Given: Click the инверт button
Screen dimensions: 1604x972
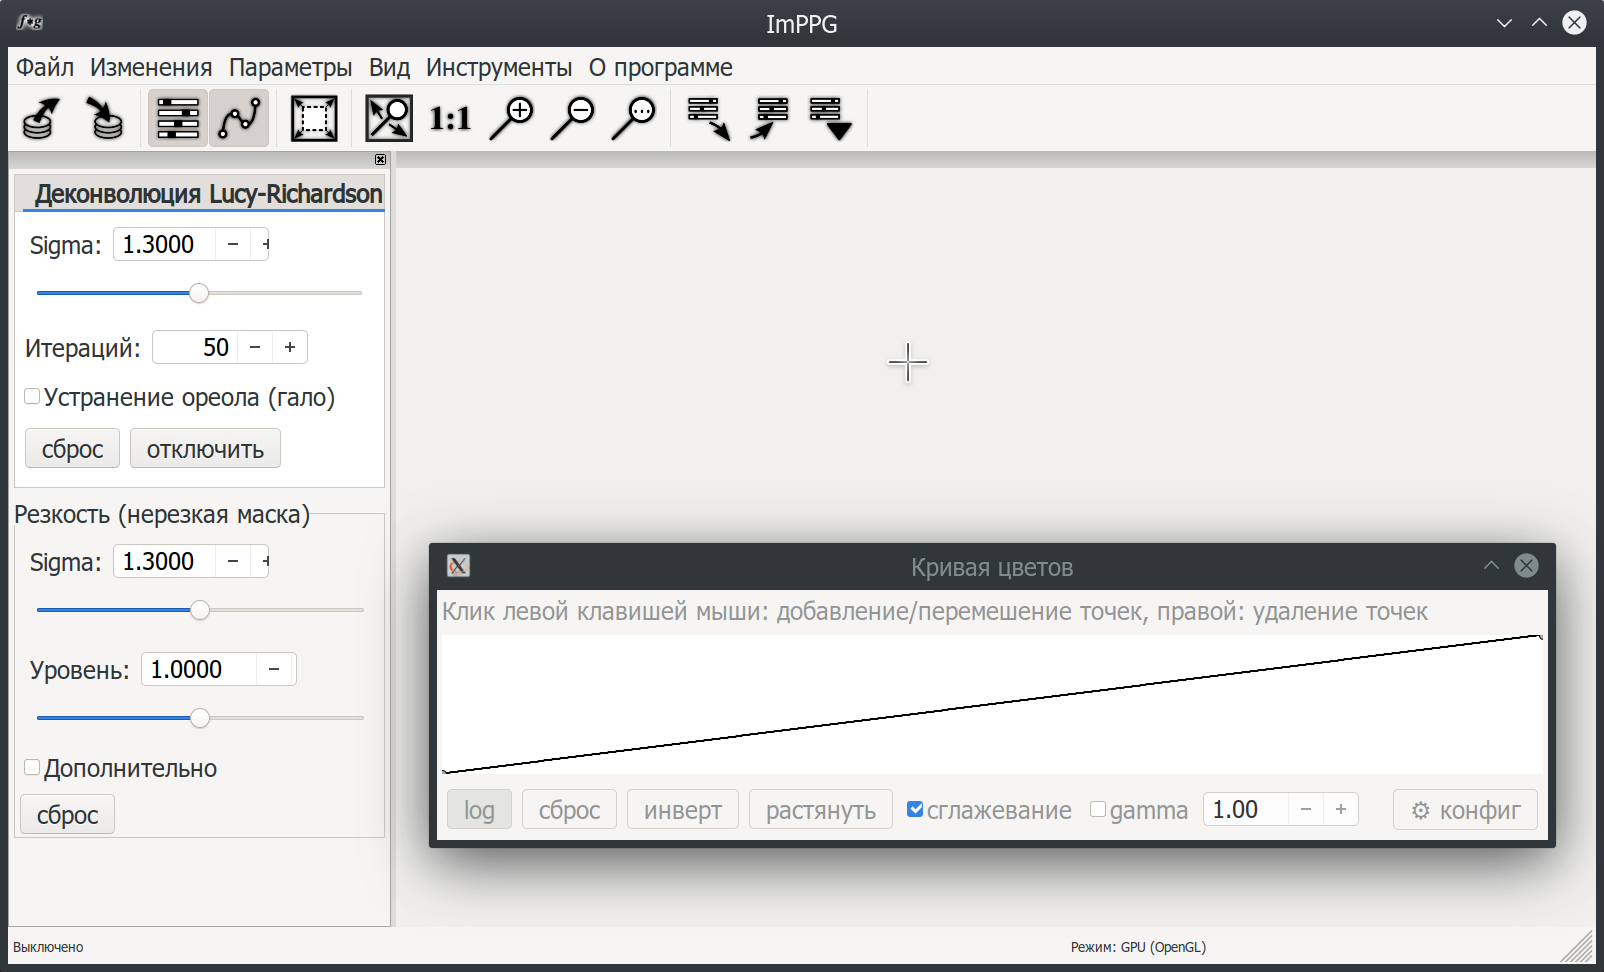Looking at the screenshot, I should [x=683, y=810].
